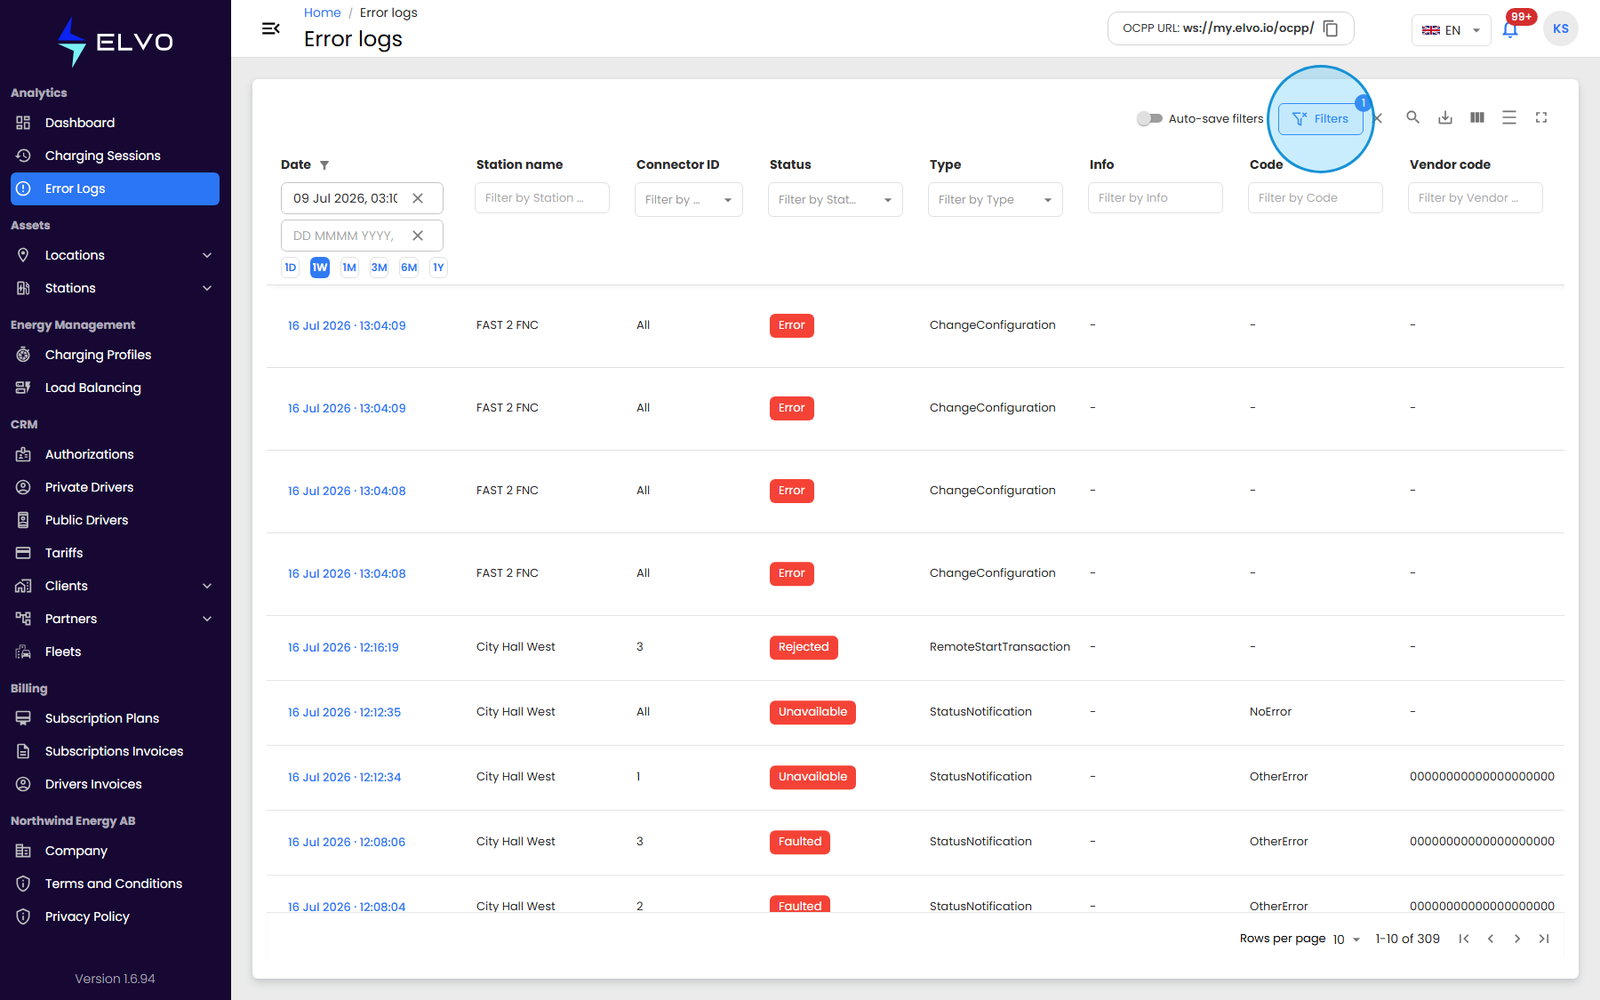Open the notifications bell
Screen dimensions: 1600x1000
1510,29
